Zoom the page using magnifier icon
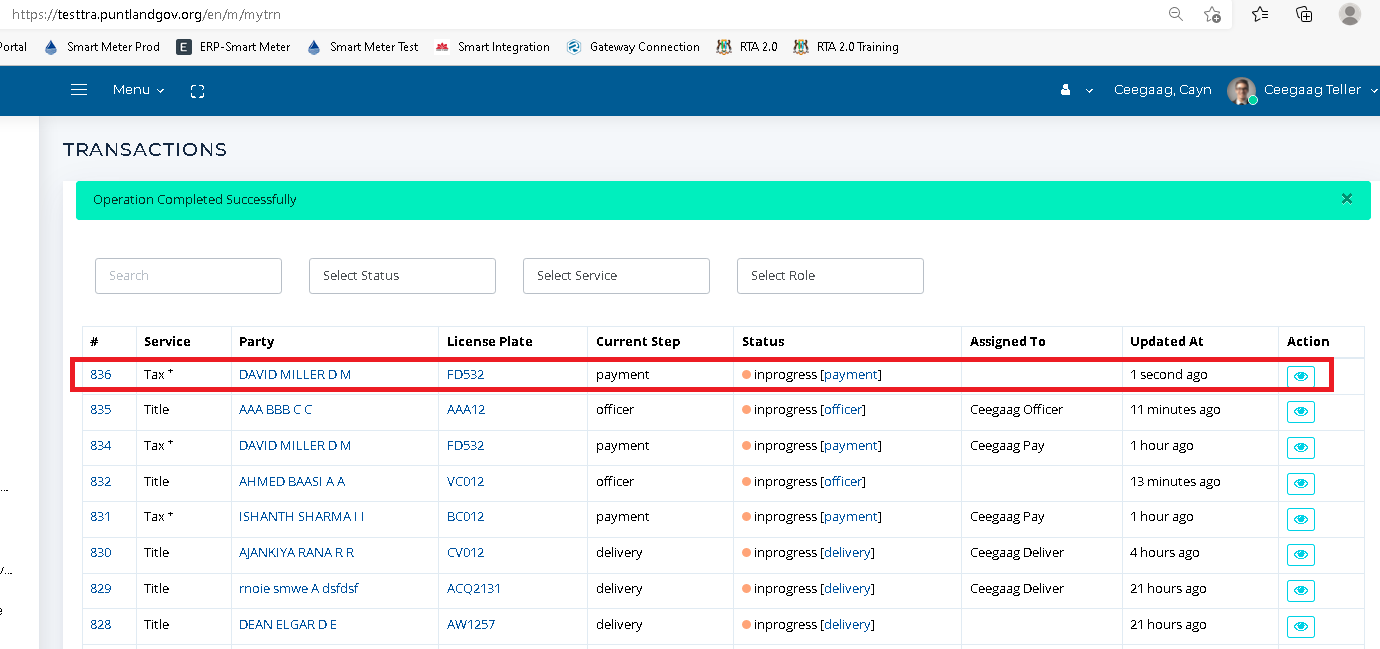The width and height of the screenshot is (1380, 649). pyautogui.click(x=1175, y=14)
